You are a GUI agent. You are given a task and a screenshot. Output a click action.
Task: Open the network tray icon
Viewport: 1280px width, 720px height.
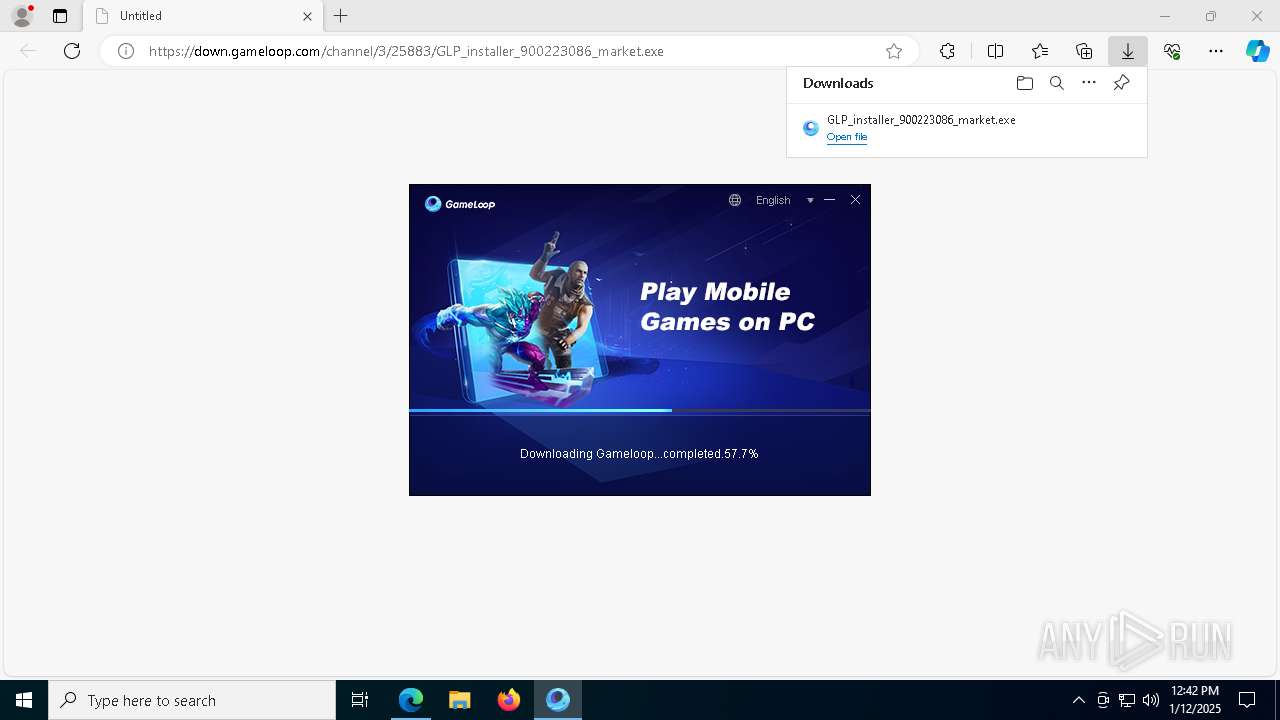point(1127,700)
